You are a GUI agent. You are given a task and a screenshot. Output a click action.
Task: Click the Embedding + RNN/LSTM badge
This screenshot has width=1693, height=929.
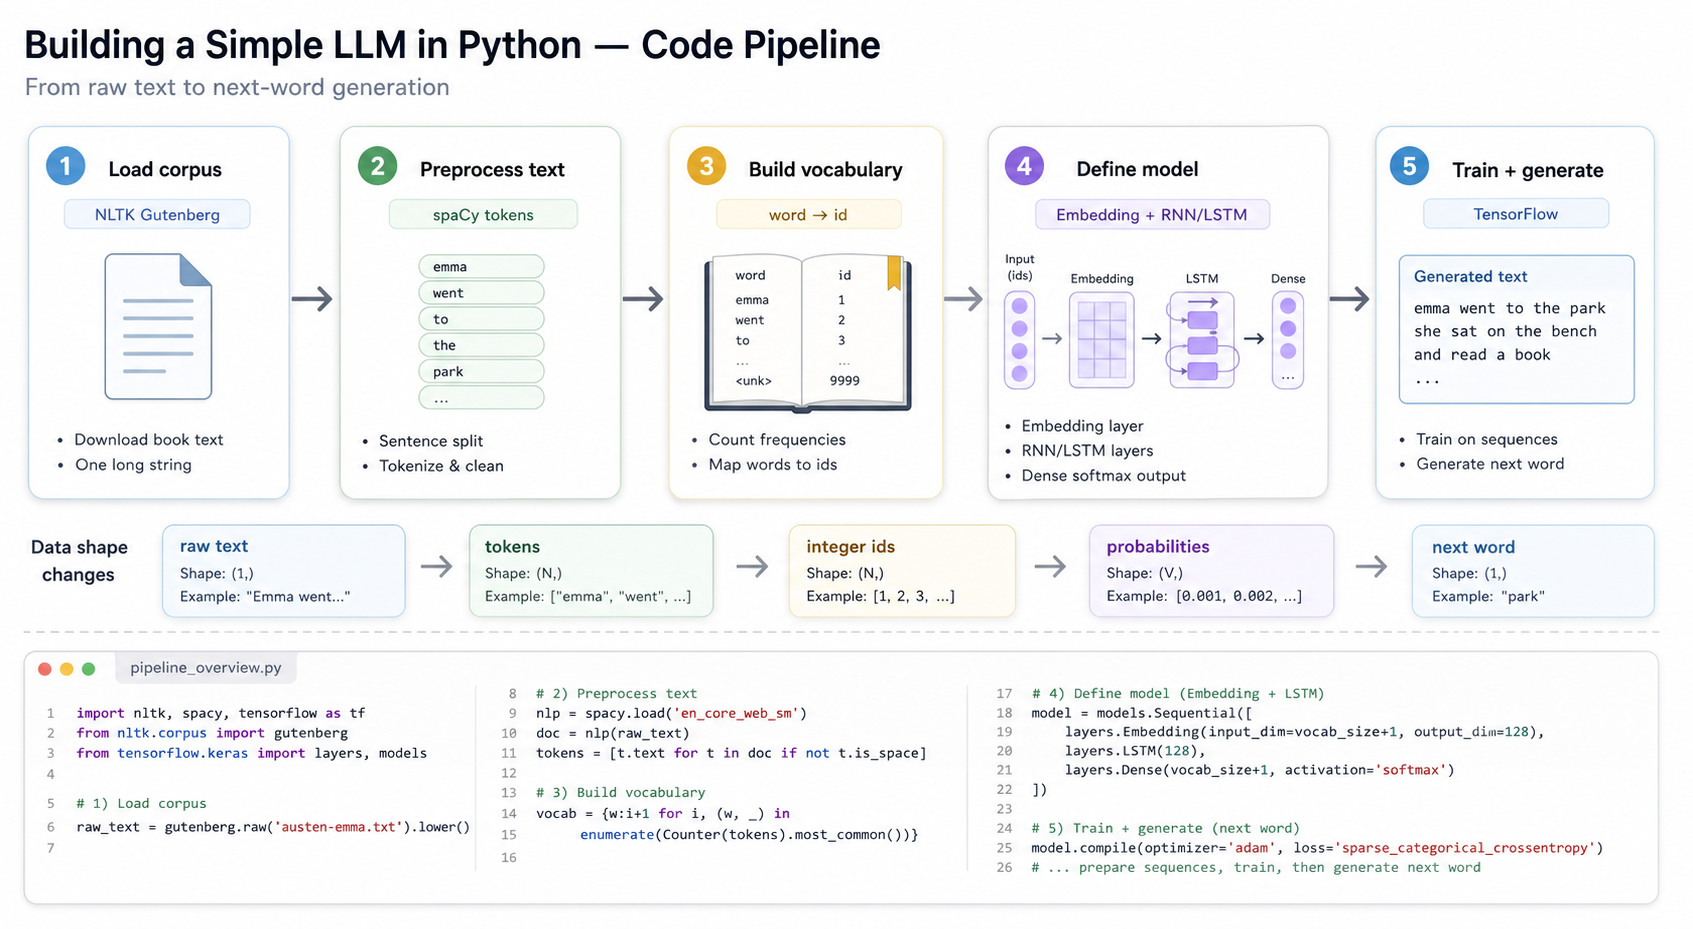[1152, 214]
